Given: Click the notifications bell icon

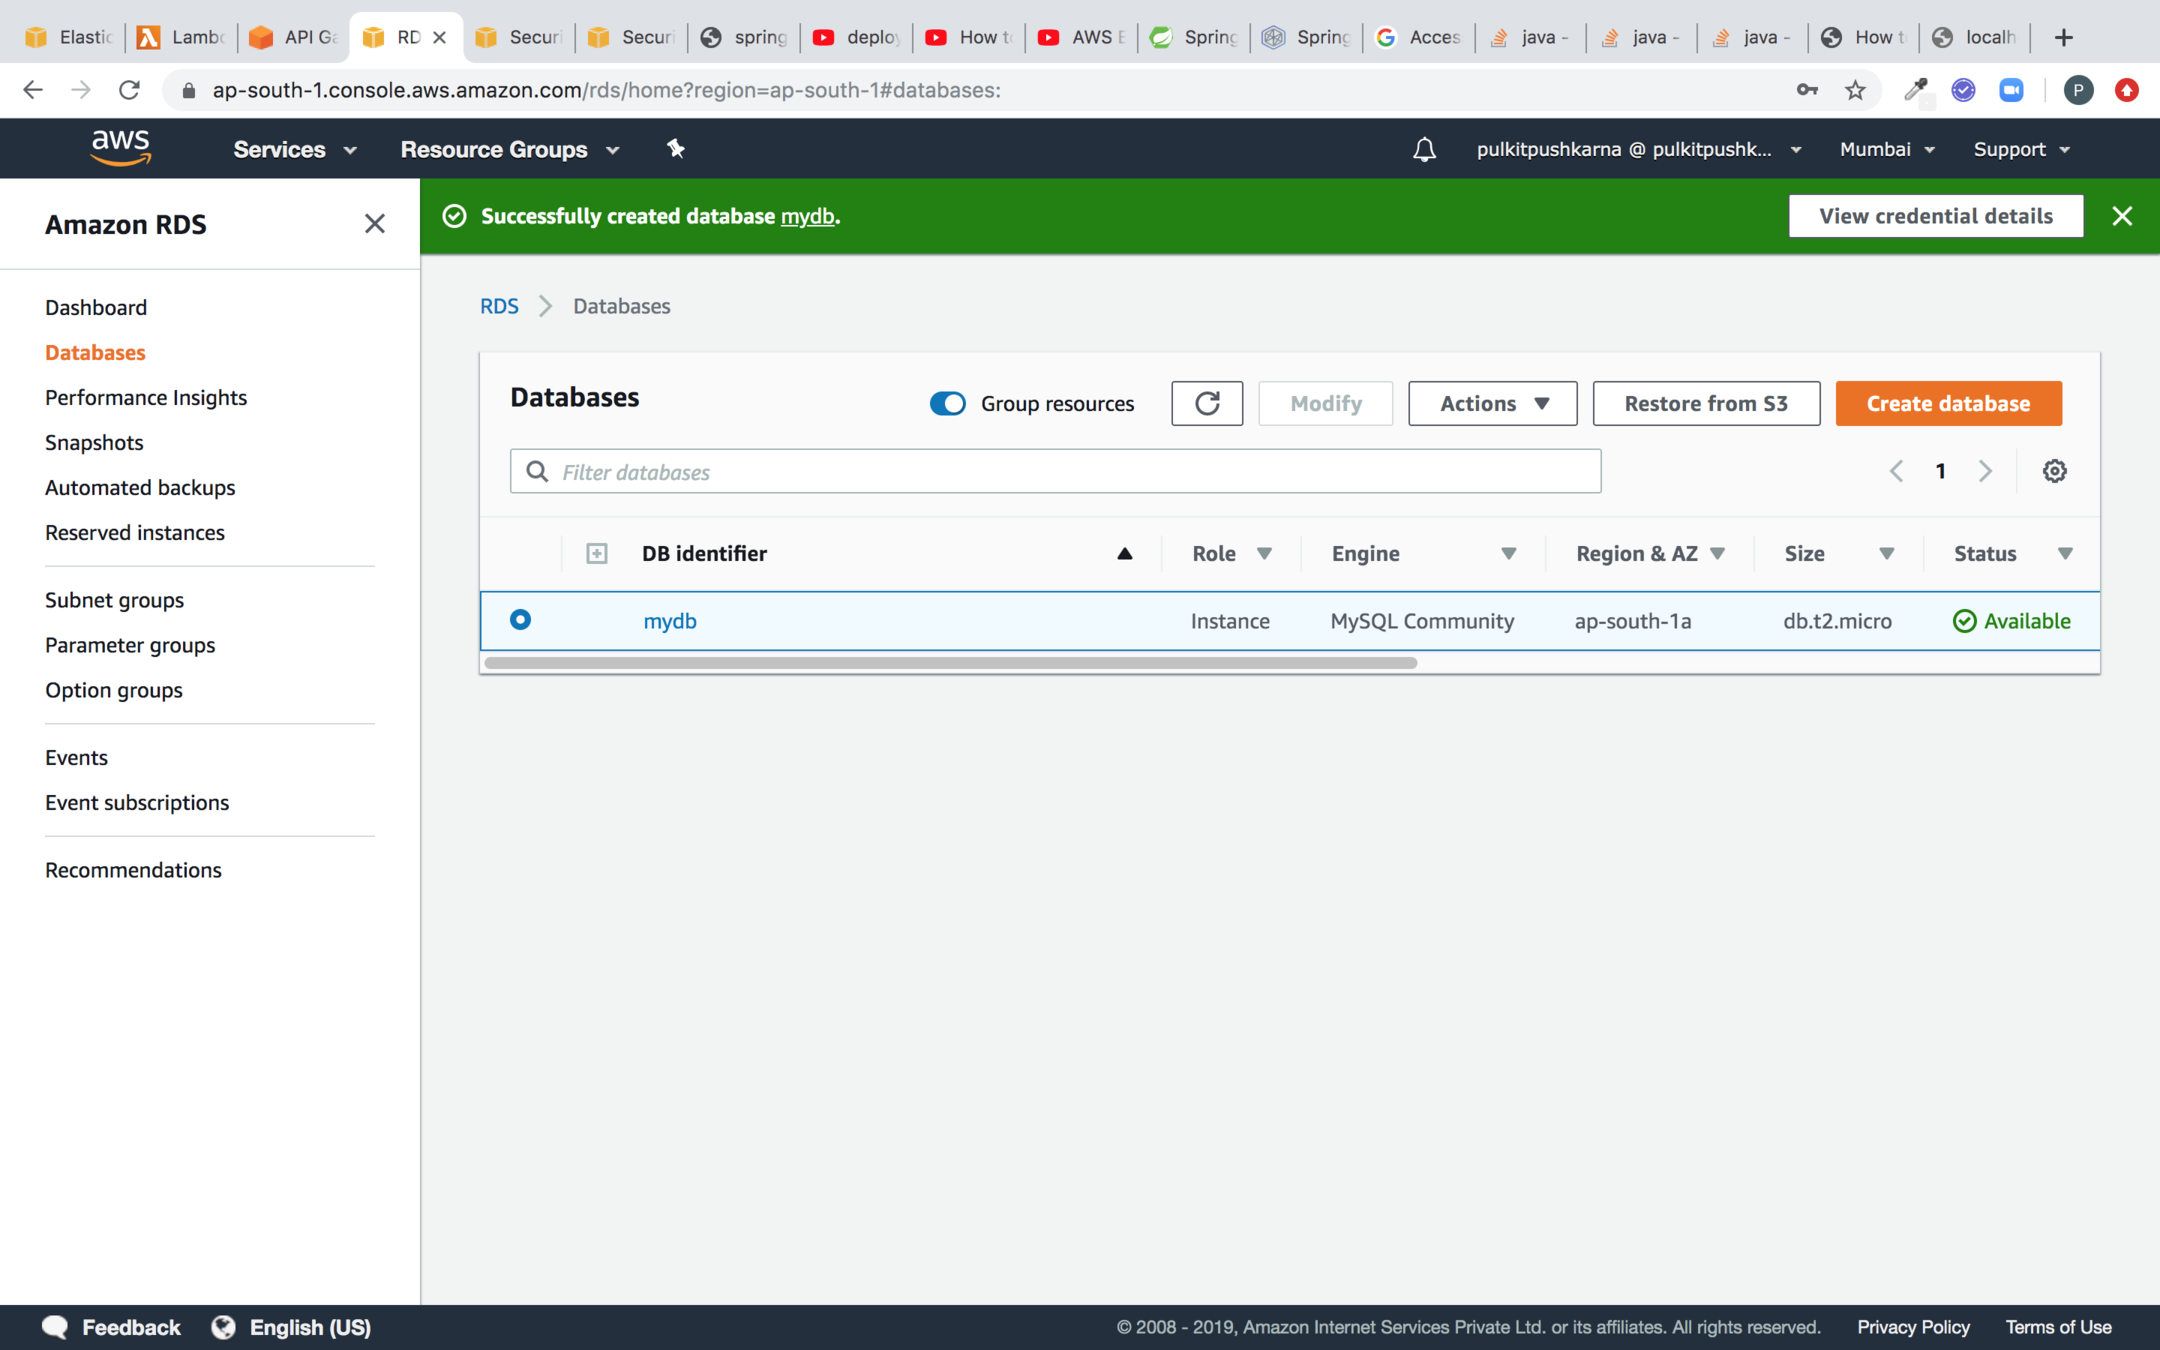Looking at the screenshot, I should 1424,149.
